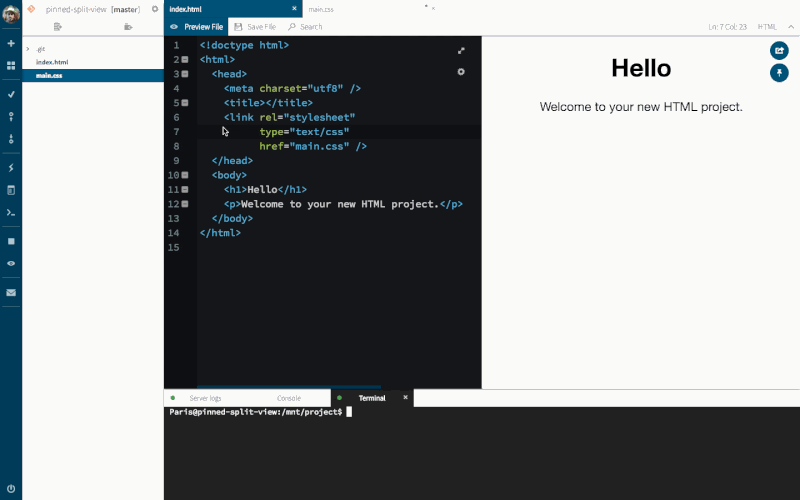This screenshot has width=800, height=500.
Task: Click the Welcome paragraph in the preview
Action: (x=641, y=107)
